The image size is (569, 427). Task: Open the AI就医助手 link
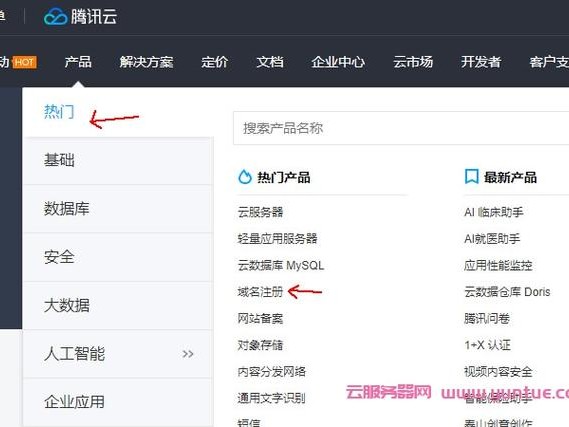click(x=492, y=239)
